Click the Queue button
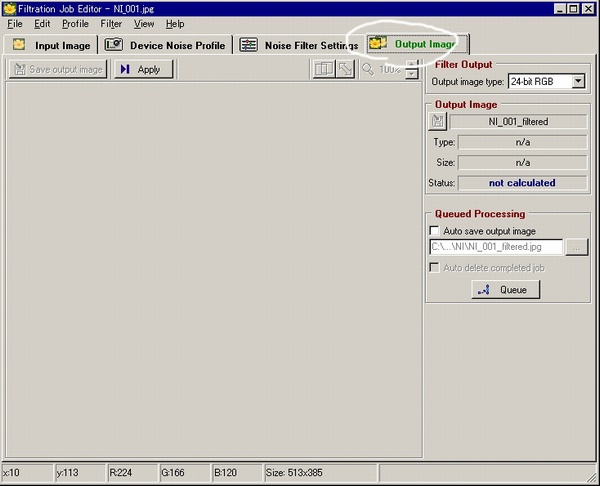Viewport: 600px width, 486px height. pos(506,290)
